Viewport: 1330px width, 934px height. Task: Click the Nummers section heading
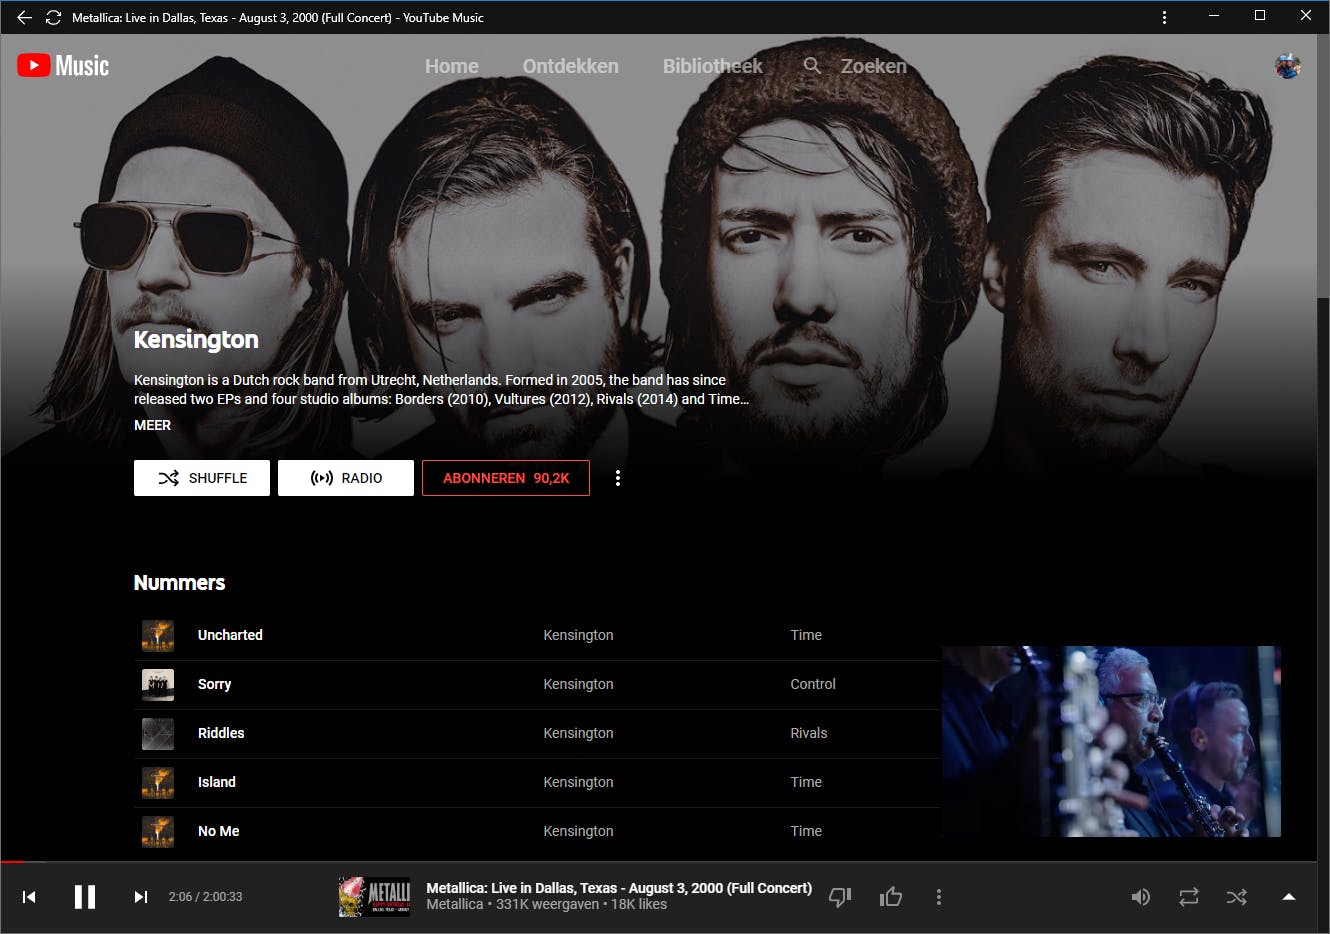[x=179, y=583]
